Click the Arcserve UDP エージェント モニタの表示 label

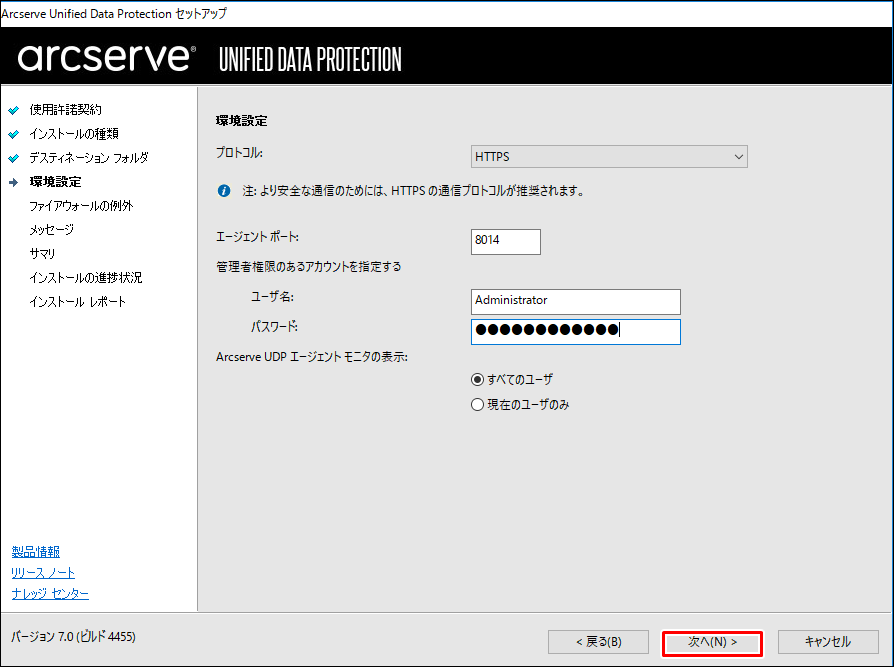312,357
